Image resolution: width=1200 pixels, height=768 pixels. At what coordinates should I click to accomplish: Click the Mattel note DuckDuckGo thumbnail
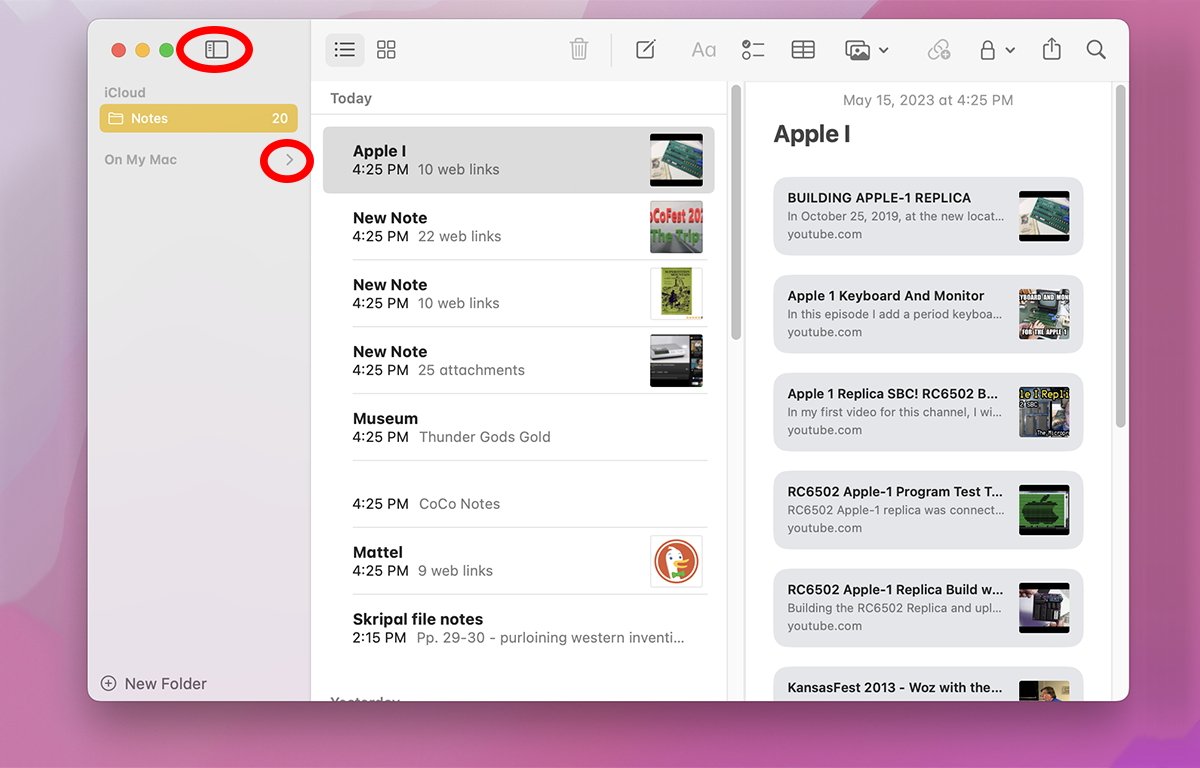click(676, 561)
